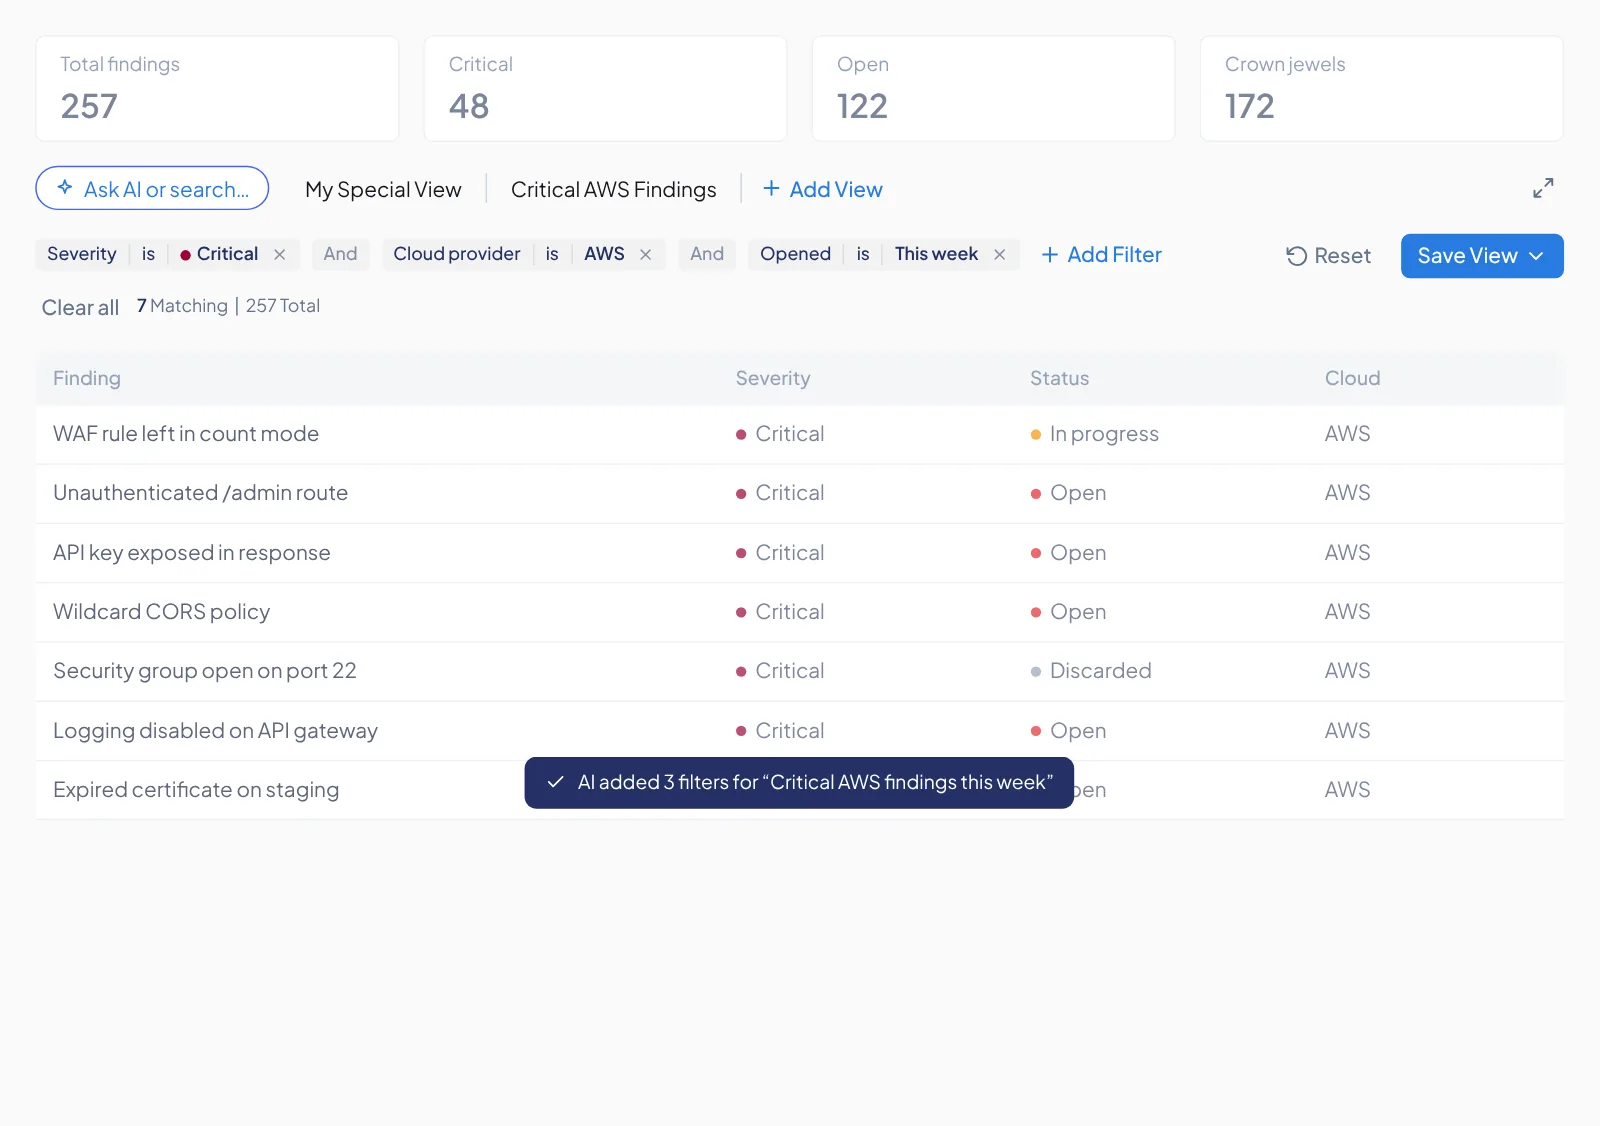Focus the Ask AI or search field
This screenshot has height=1126, width=1600.
pos(152,188)
